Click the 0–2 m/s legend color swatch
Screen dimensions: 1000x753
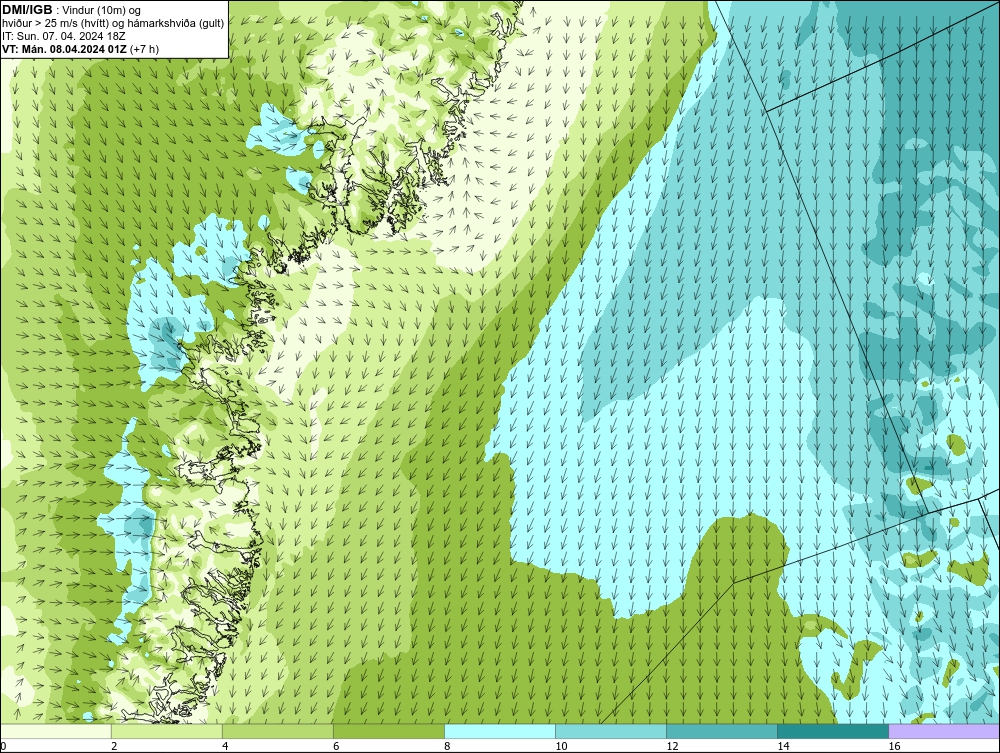[x=55, y=731]
